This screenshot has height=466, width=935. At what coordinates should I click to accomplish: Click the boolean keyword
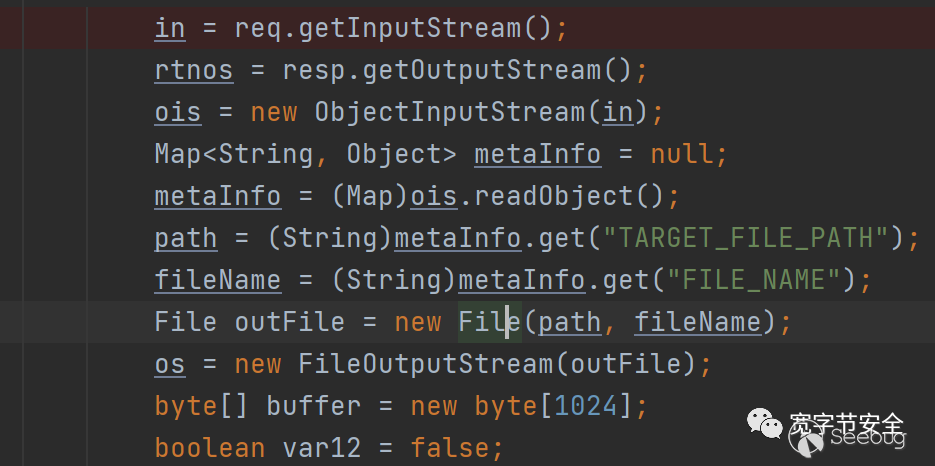point(210,448)
